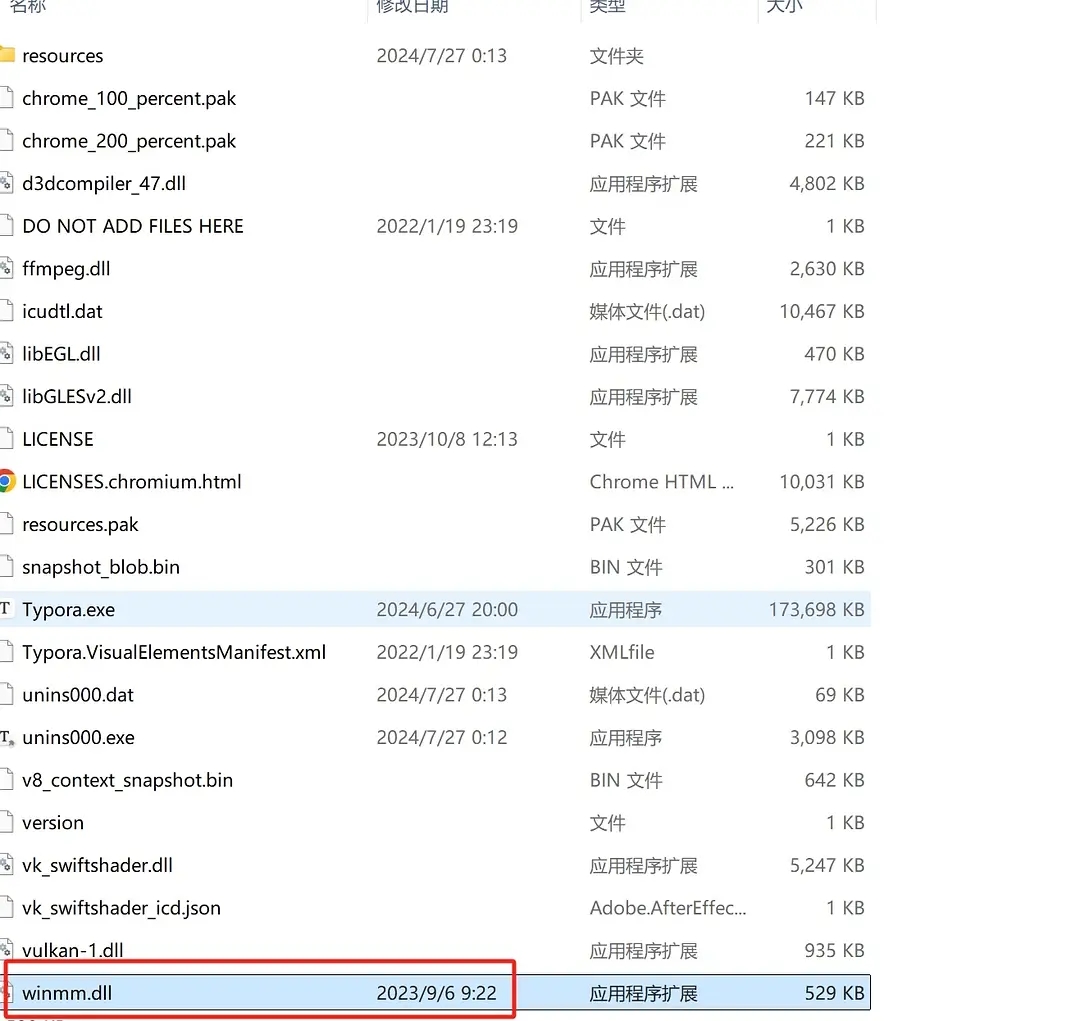Sort by the size column header
Viewport: 1080px width, 1021px height.
[784, 6]
